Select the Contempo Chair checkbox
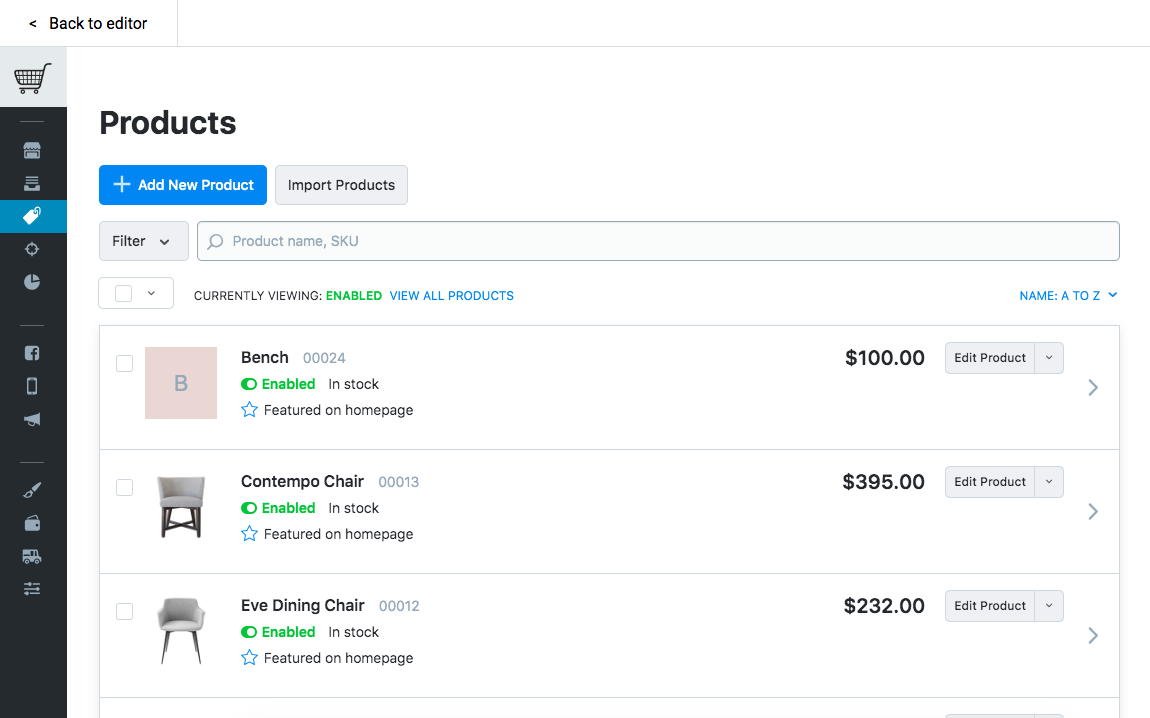 (x=124, y=488)
